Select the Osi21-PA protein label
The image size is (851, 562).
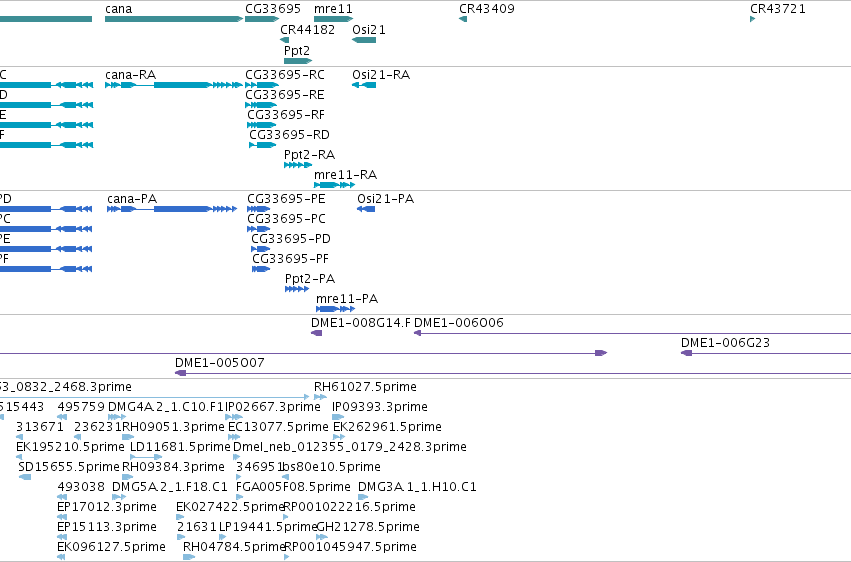(385, 199)
